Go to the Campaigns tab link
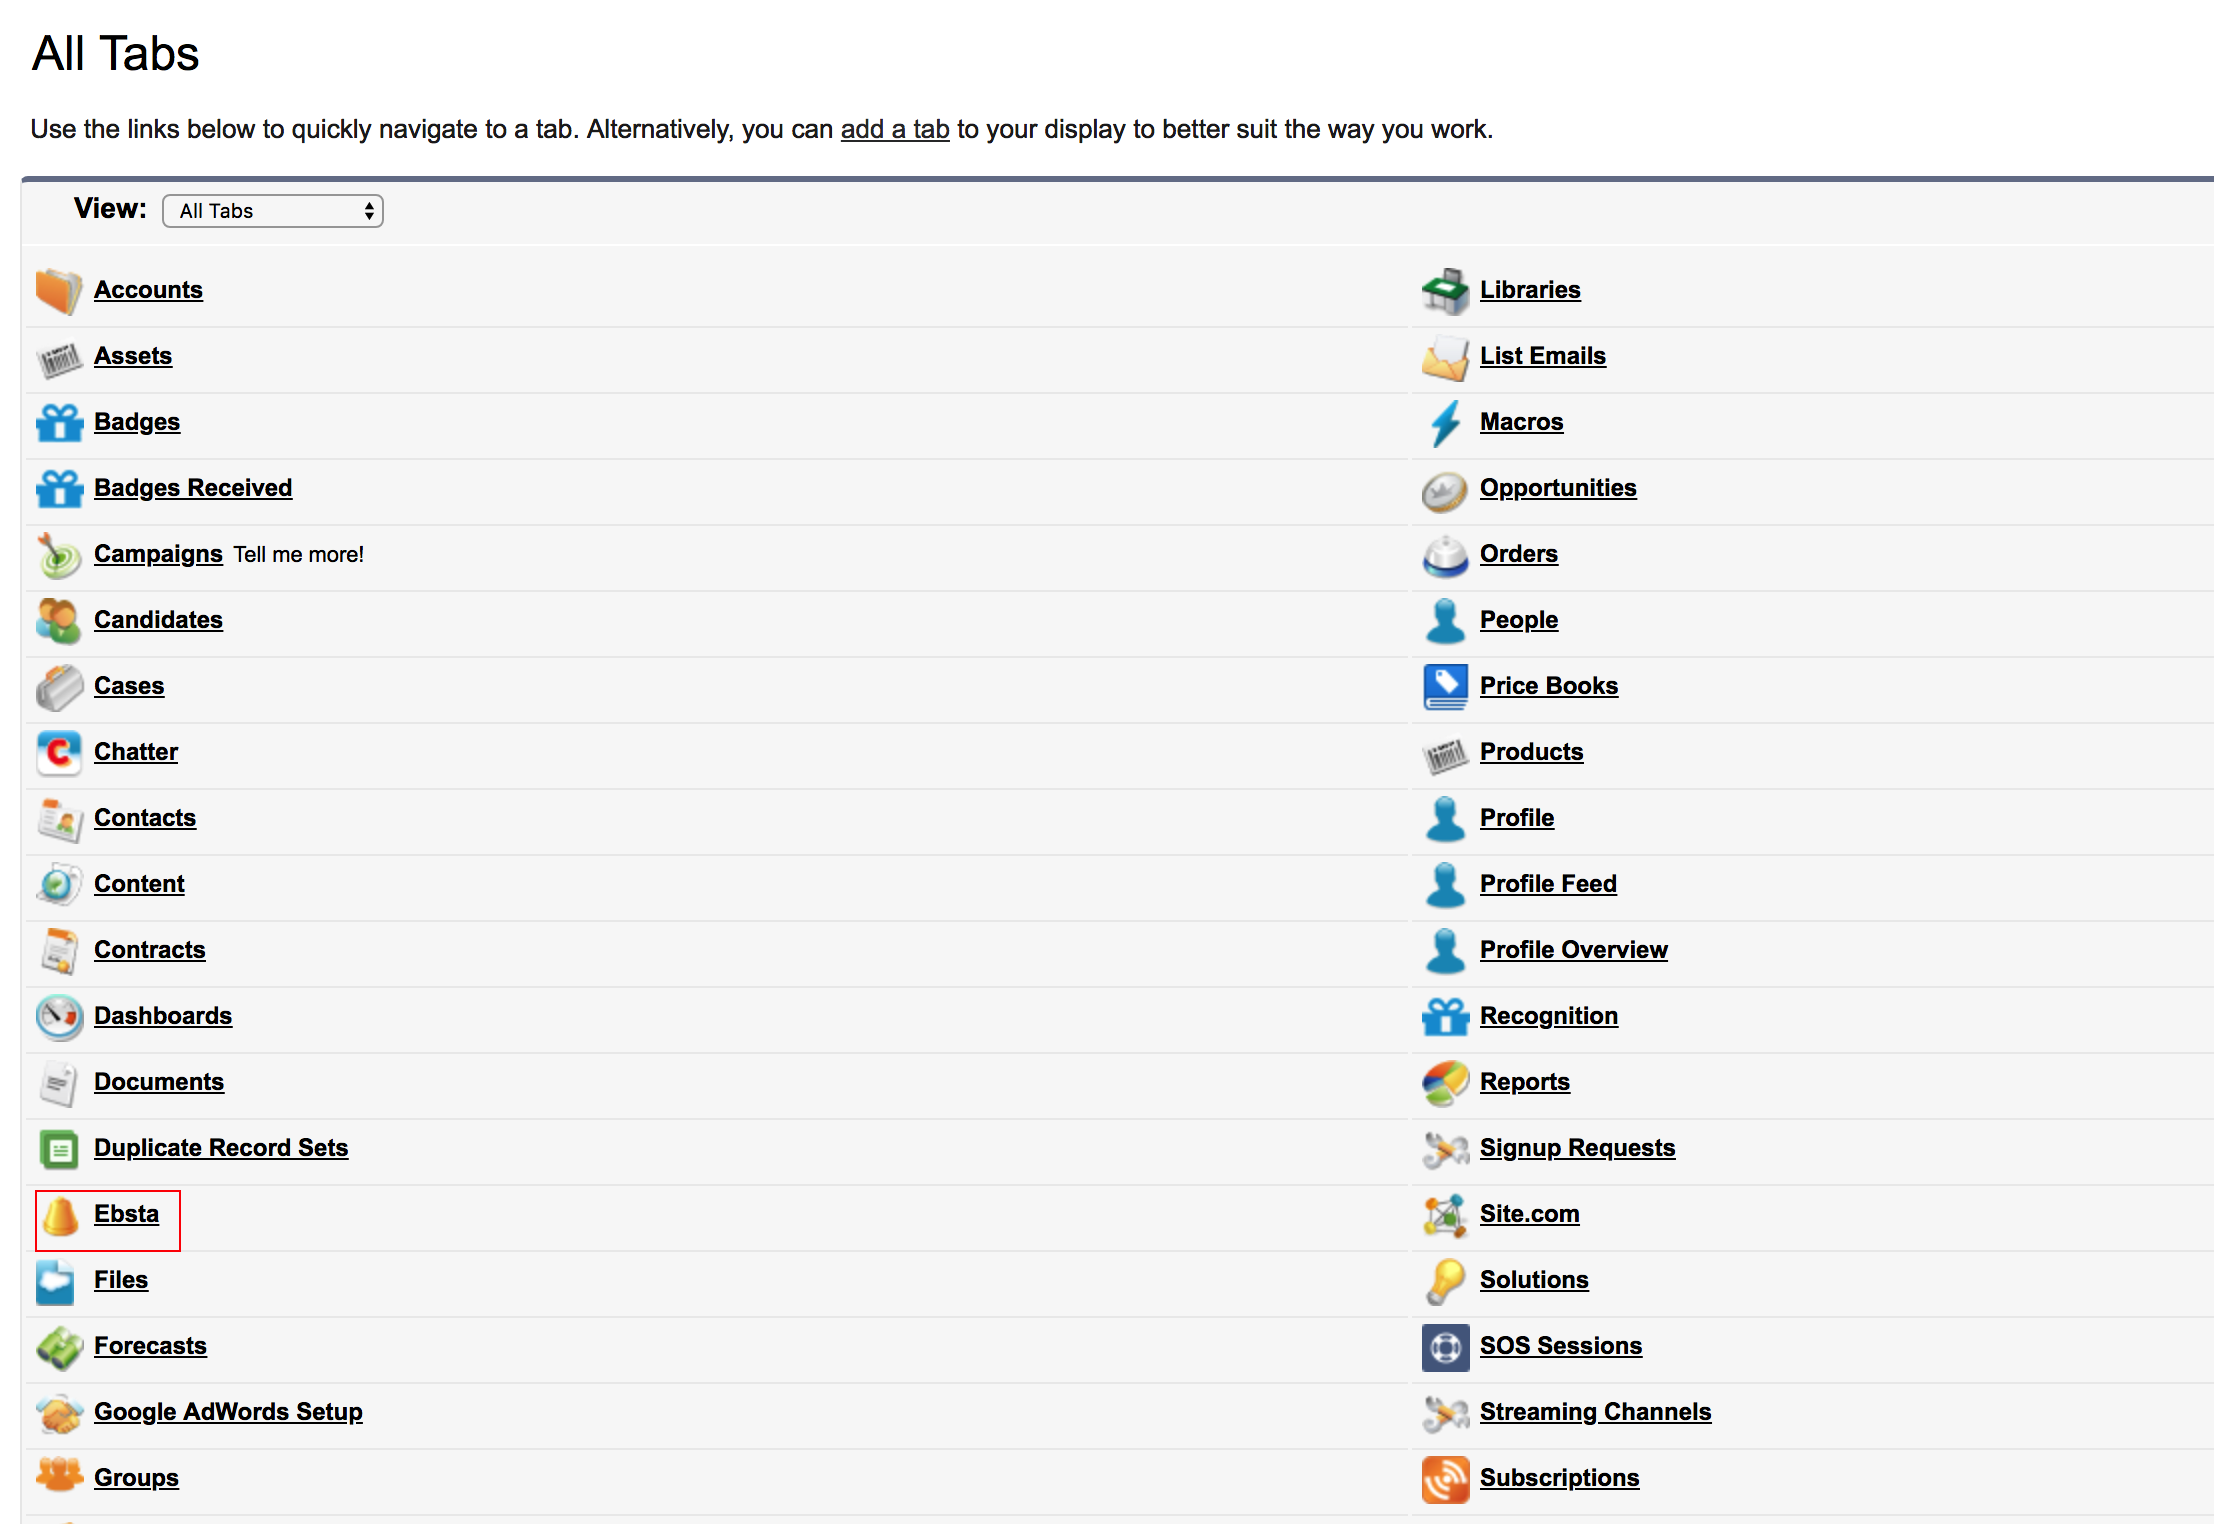Screen dimensions: 2214x1524 pos(158,554)
